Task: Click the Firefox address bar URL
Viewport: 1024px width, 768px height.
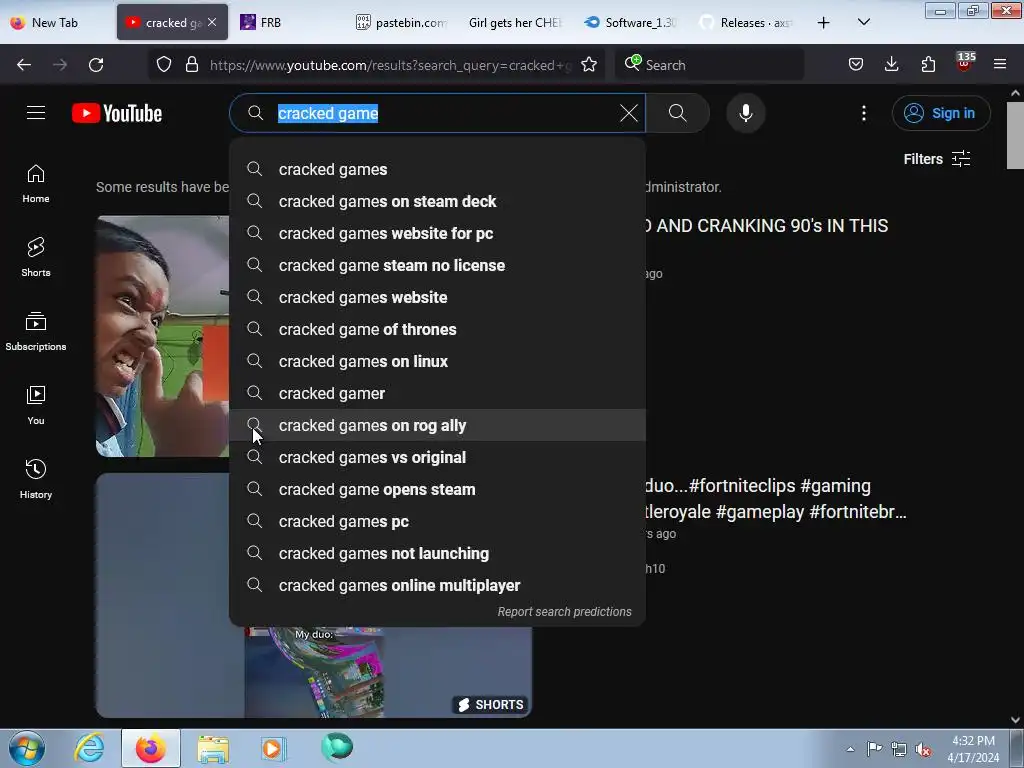Action: coord(390,65)
